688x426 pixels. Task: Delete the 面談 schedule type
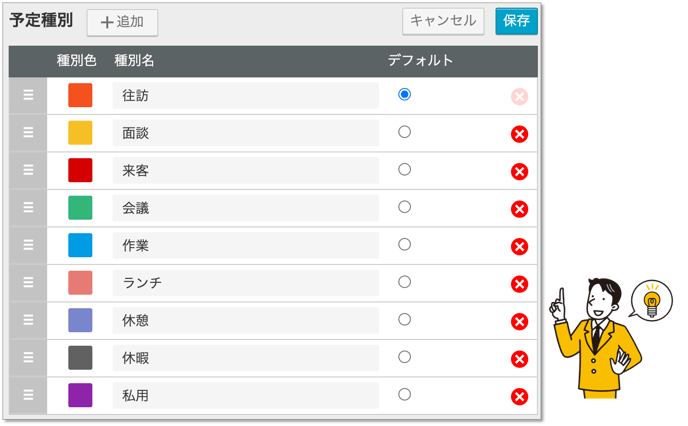(x=519, y=134)
